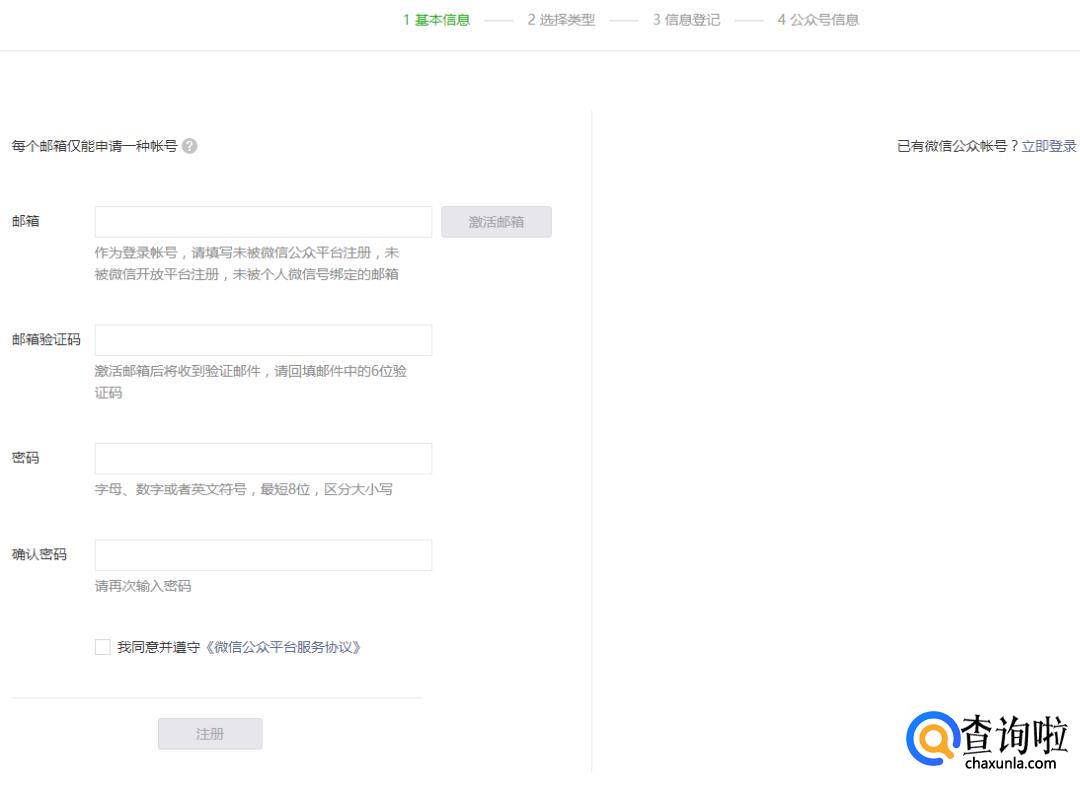Click the help question mark icon
1080x794 pixels.
pyautogui.click(x=189, y=146)
